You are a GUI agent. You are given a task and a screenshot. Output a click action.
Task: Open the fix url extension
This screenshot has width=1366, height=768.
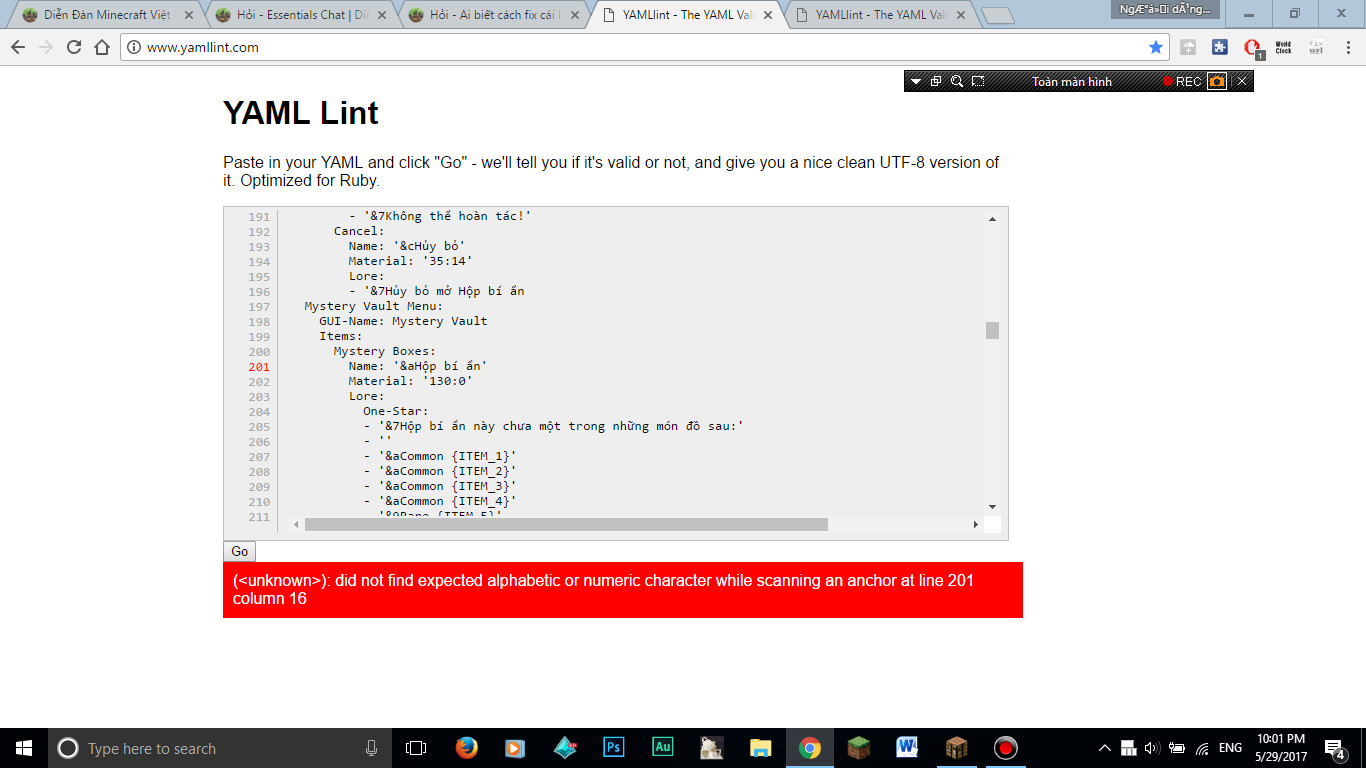coord(1315,47)
